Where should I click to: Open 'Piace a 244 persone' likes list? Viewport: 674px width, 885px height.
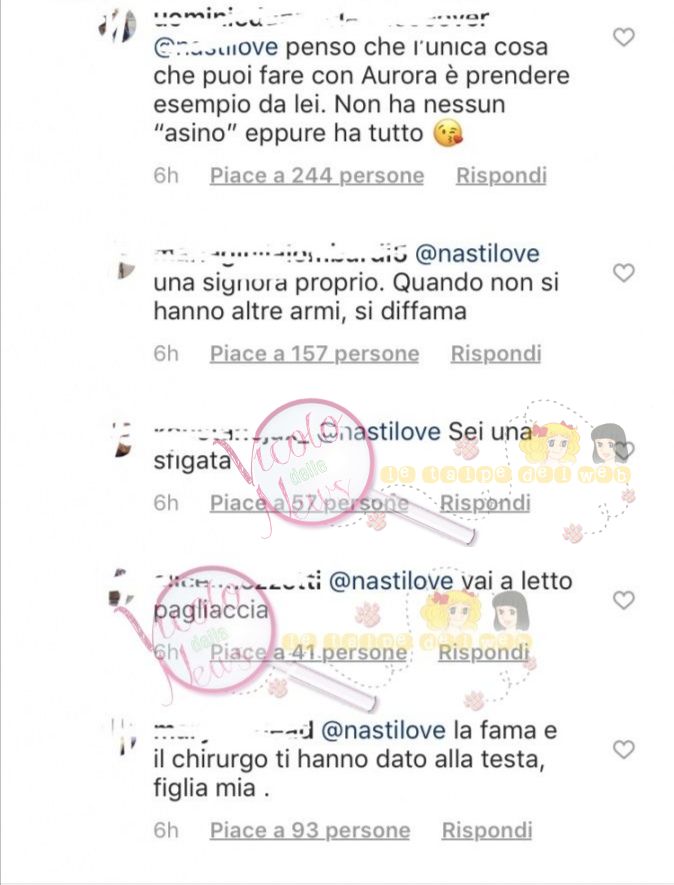(x=317, y=176)
